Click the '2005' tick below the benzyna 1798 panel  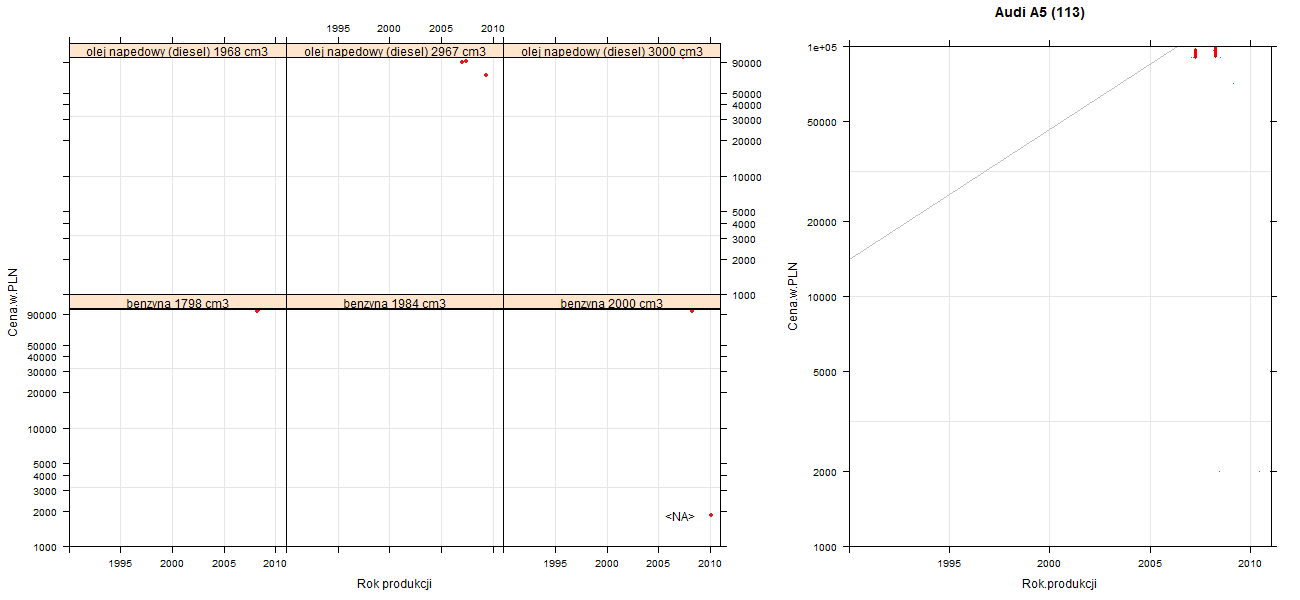point(224,564)
